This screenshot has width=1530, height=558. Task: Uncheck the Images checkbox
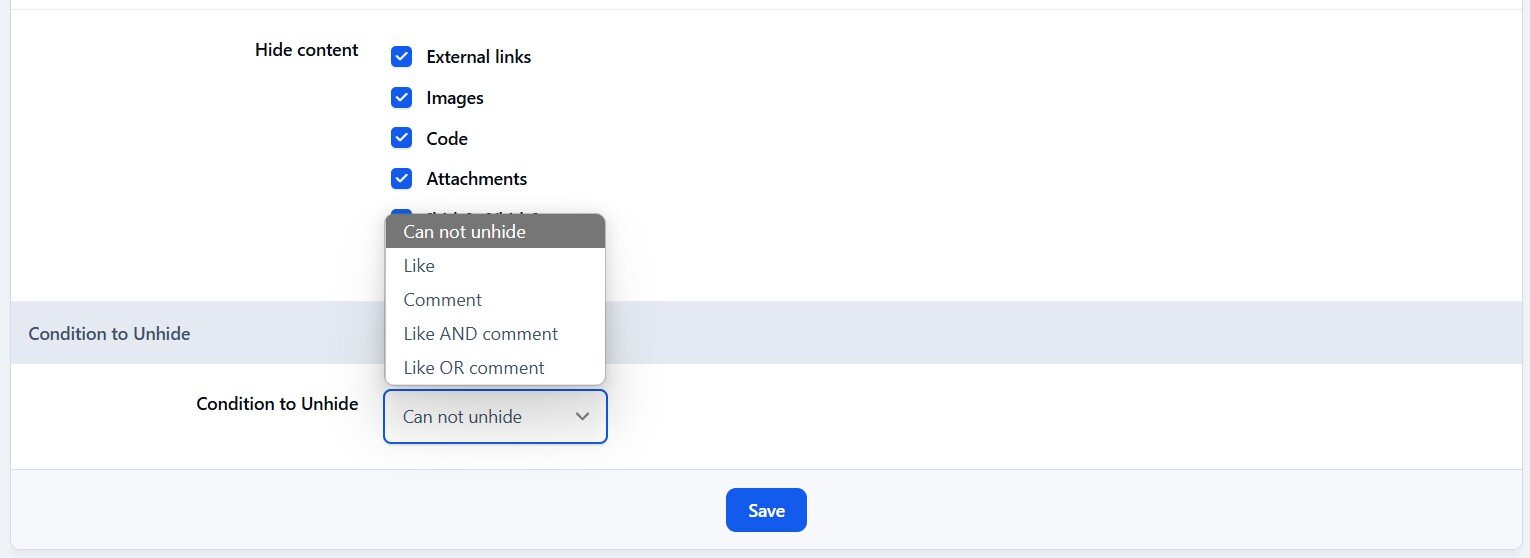coord(401,97)
